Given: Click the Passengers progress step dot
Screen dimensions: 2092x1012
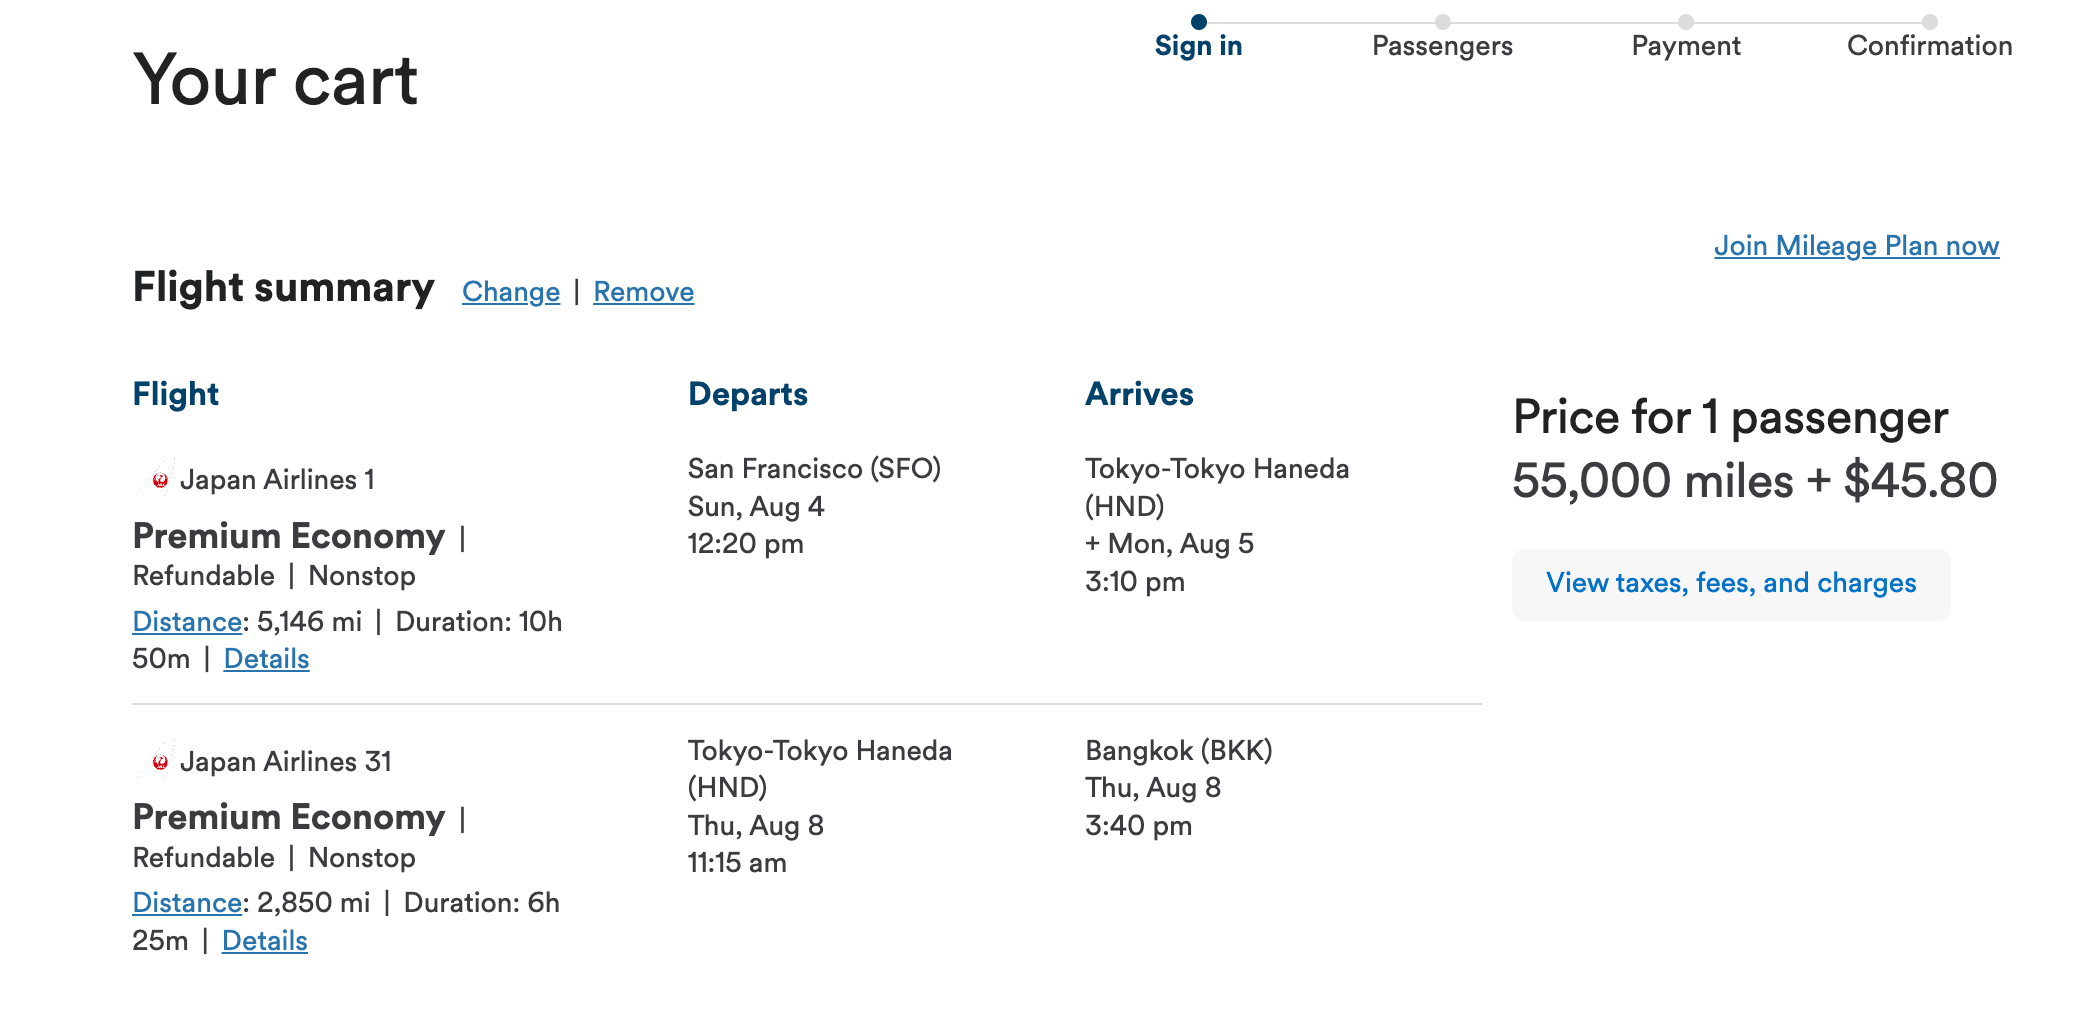Looking at the screenshot, I should tap(1442, 22).
